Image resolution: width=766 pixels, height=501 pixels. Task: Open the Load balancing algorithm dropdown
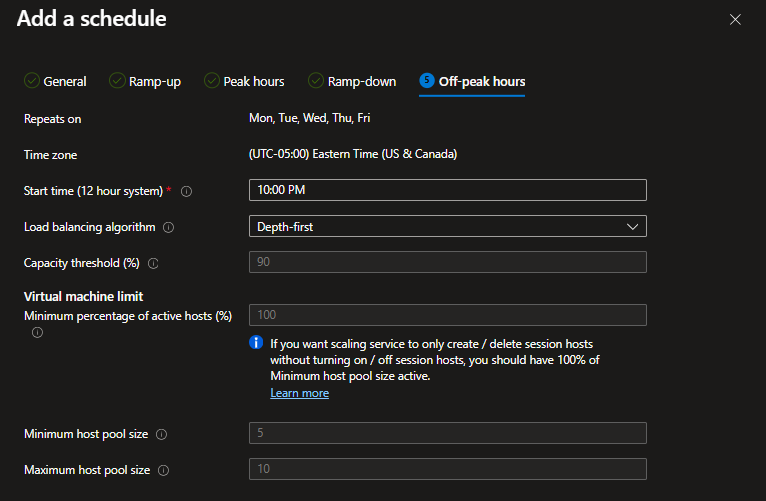click(x=447, y=226)
